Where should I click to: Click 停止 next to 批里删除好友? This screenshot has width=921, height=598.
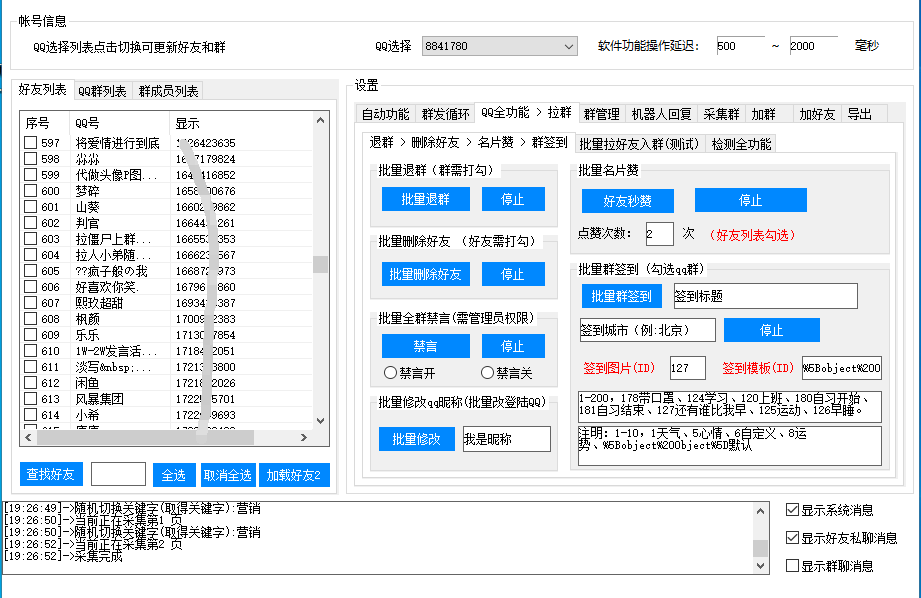513,274
